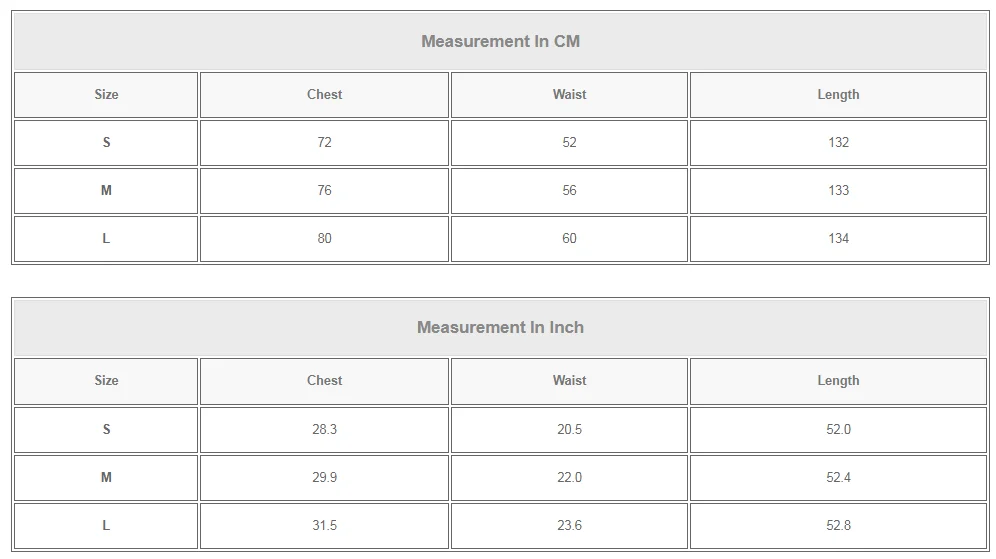Image resolution: width=996 pixels, height=559 pixels.
Task: Select the Chest column header in CM table
Action: click(324, 94)
